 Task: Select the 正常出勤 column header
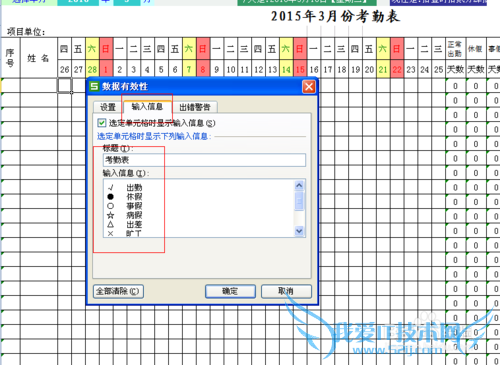(455, 49)
